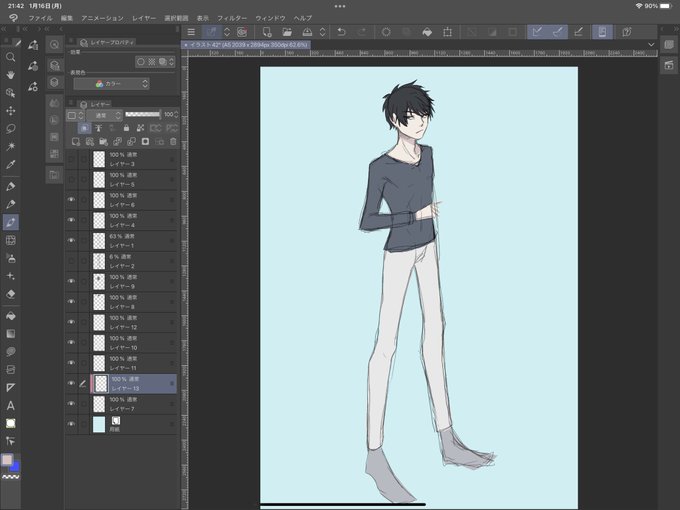Select the Eraser tool
Image resolution: width=680 pixels, height=510 pixels.
click(x=10, y=294)
